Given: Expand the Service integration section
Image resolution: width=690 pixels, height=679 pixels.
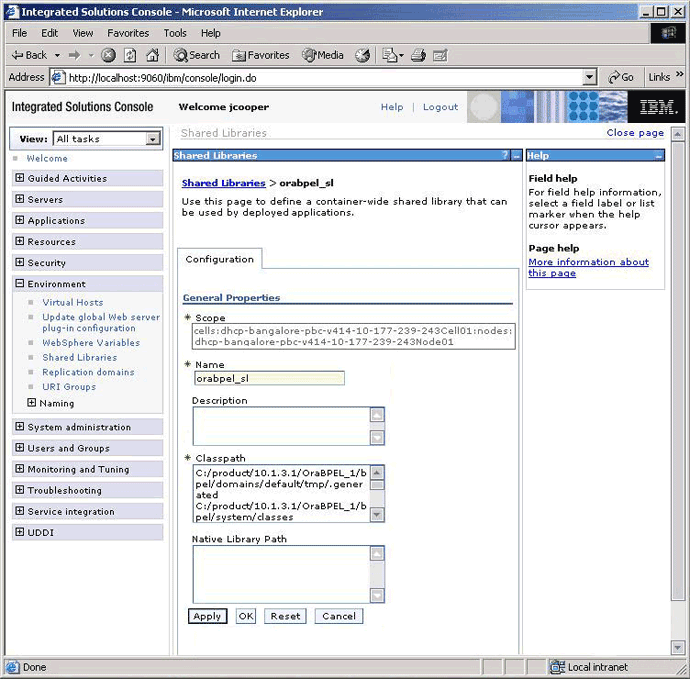Looking at the screenshot, I should pos(19,511).
